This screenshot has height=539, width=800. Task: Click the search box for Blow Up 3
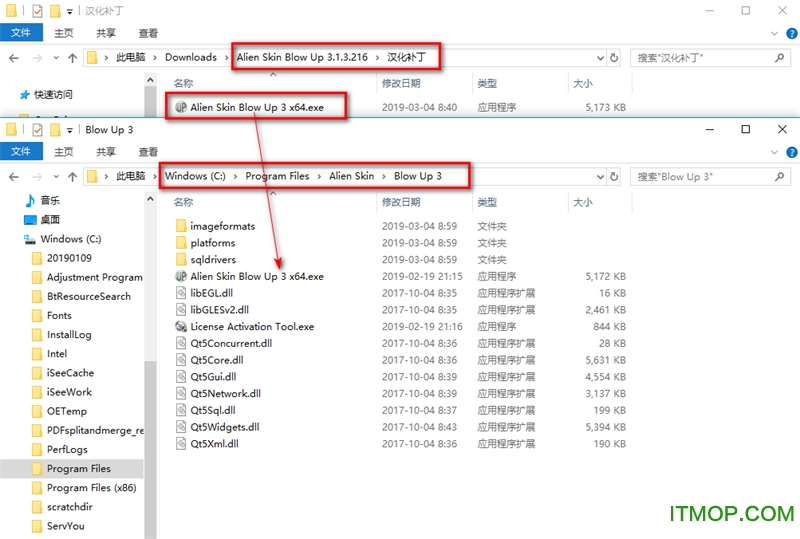[x=711, y=177]
